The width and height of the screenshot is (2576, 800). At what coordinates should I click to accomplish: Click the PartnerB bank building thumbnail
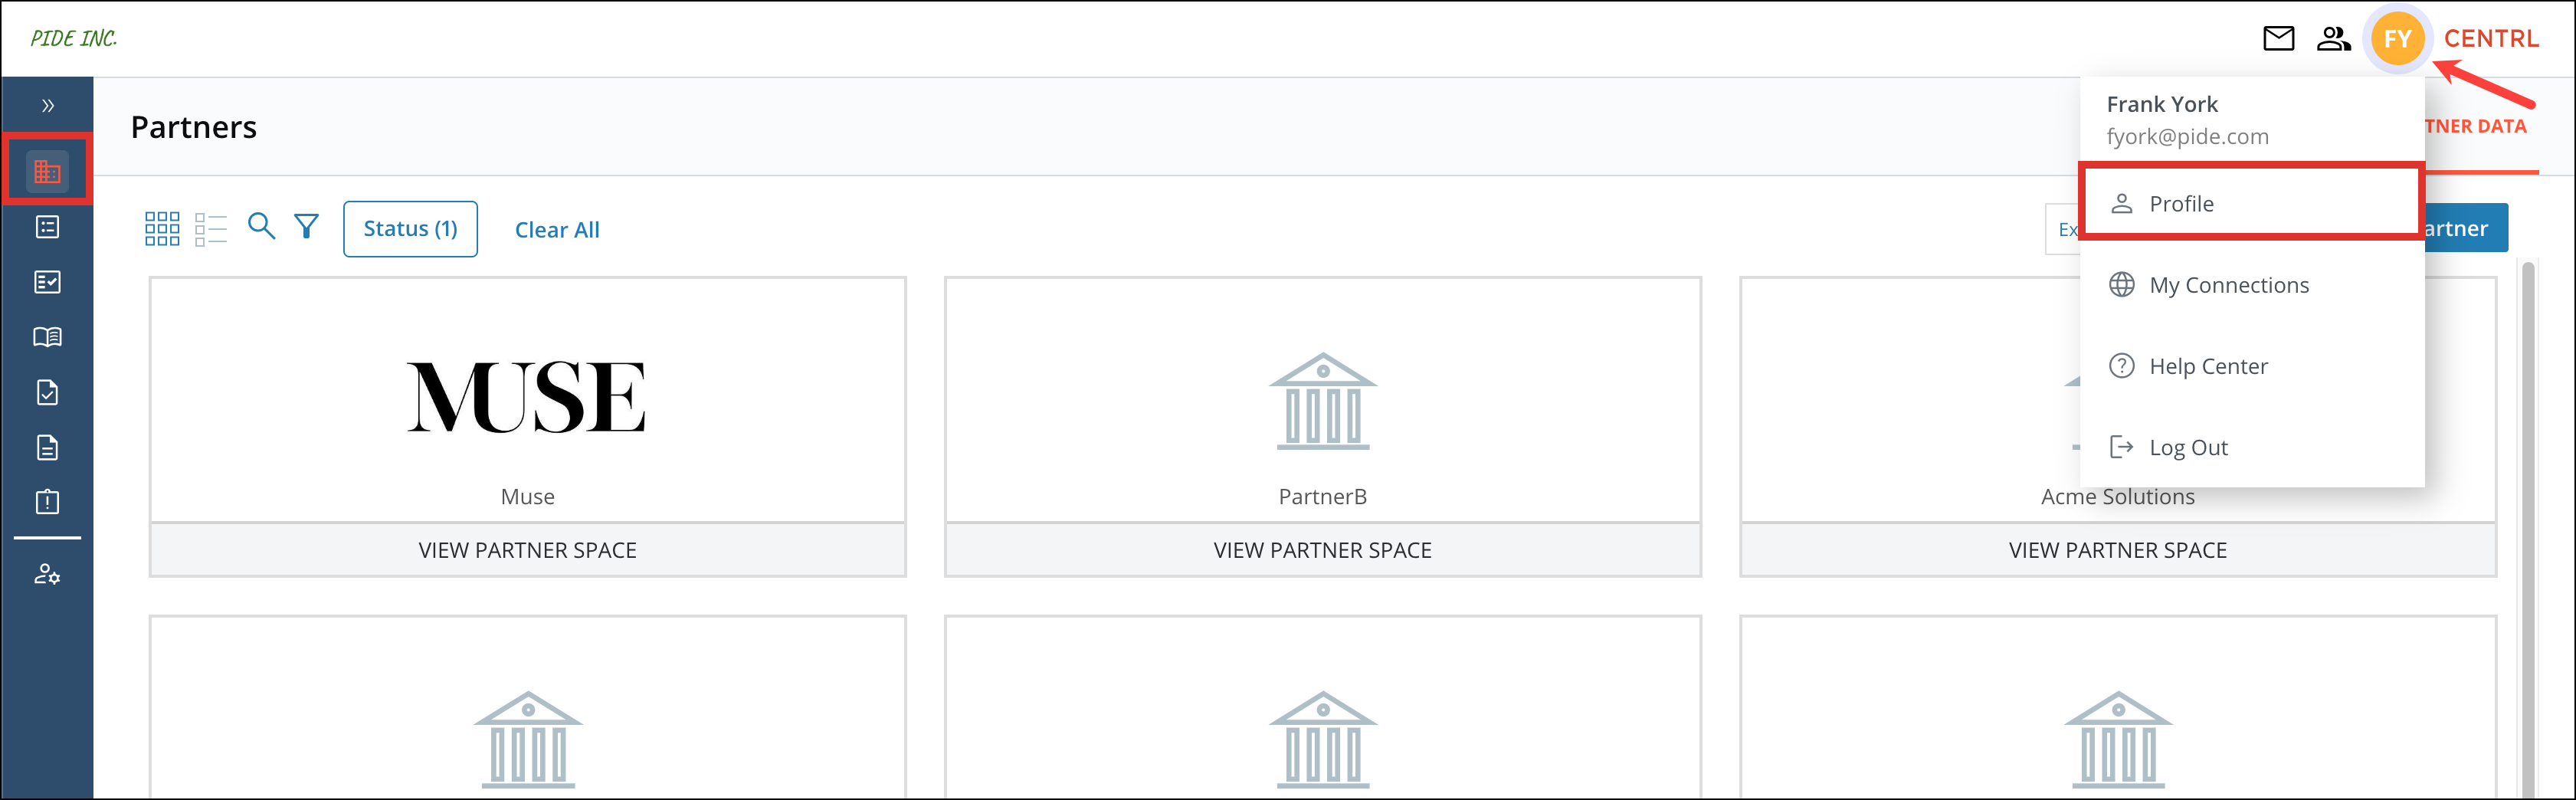click(x=1322, y=401)
